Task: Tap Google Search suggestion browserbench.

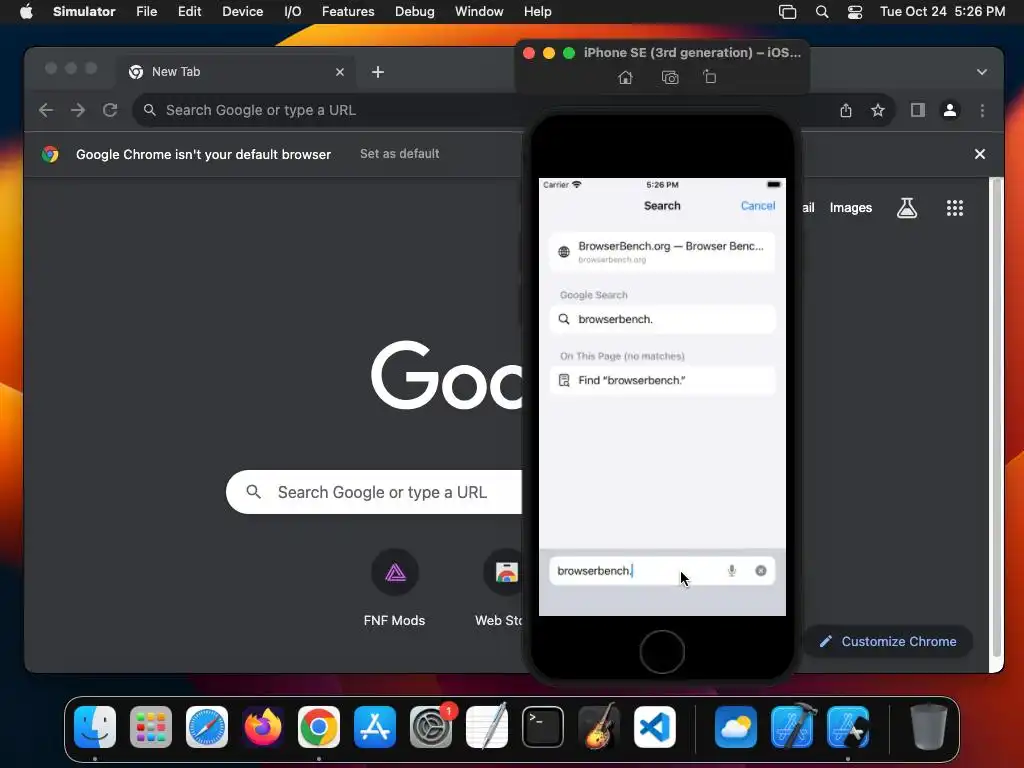Action: [662, 319]
